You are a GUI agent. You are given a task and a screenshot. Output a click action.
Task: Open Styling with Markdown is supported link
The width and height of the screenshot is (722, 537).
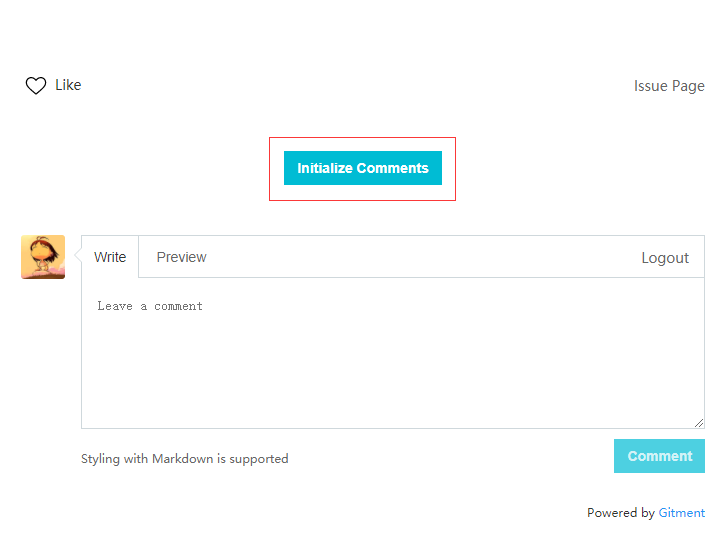[x=185, y=459]
